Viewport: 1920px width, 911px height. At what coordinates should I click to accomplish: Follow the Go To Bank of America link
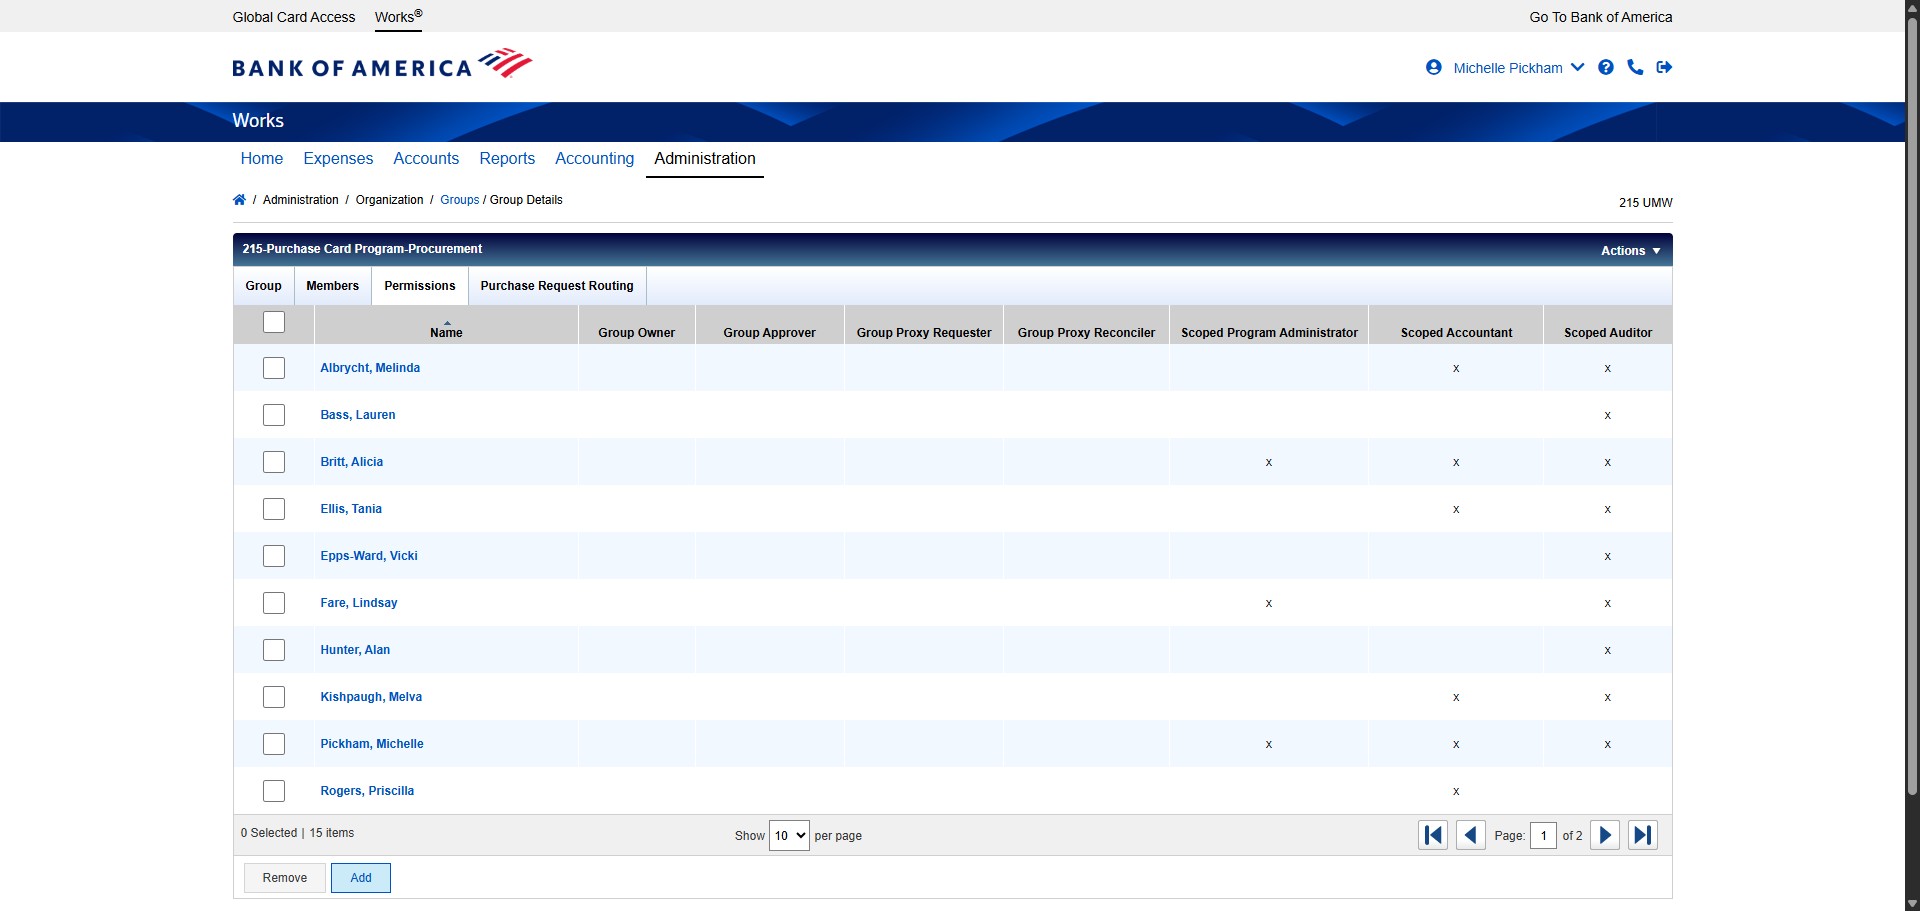click(x=1601, y=17)
